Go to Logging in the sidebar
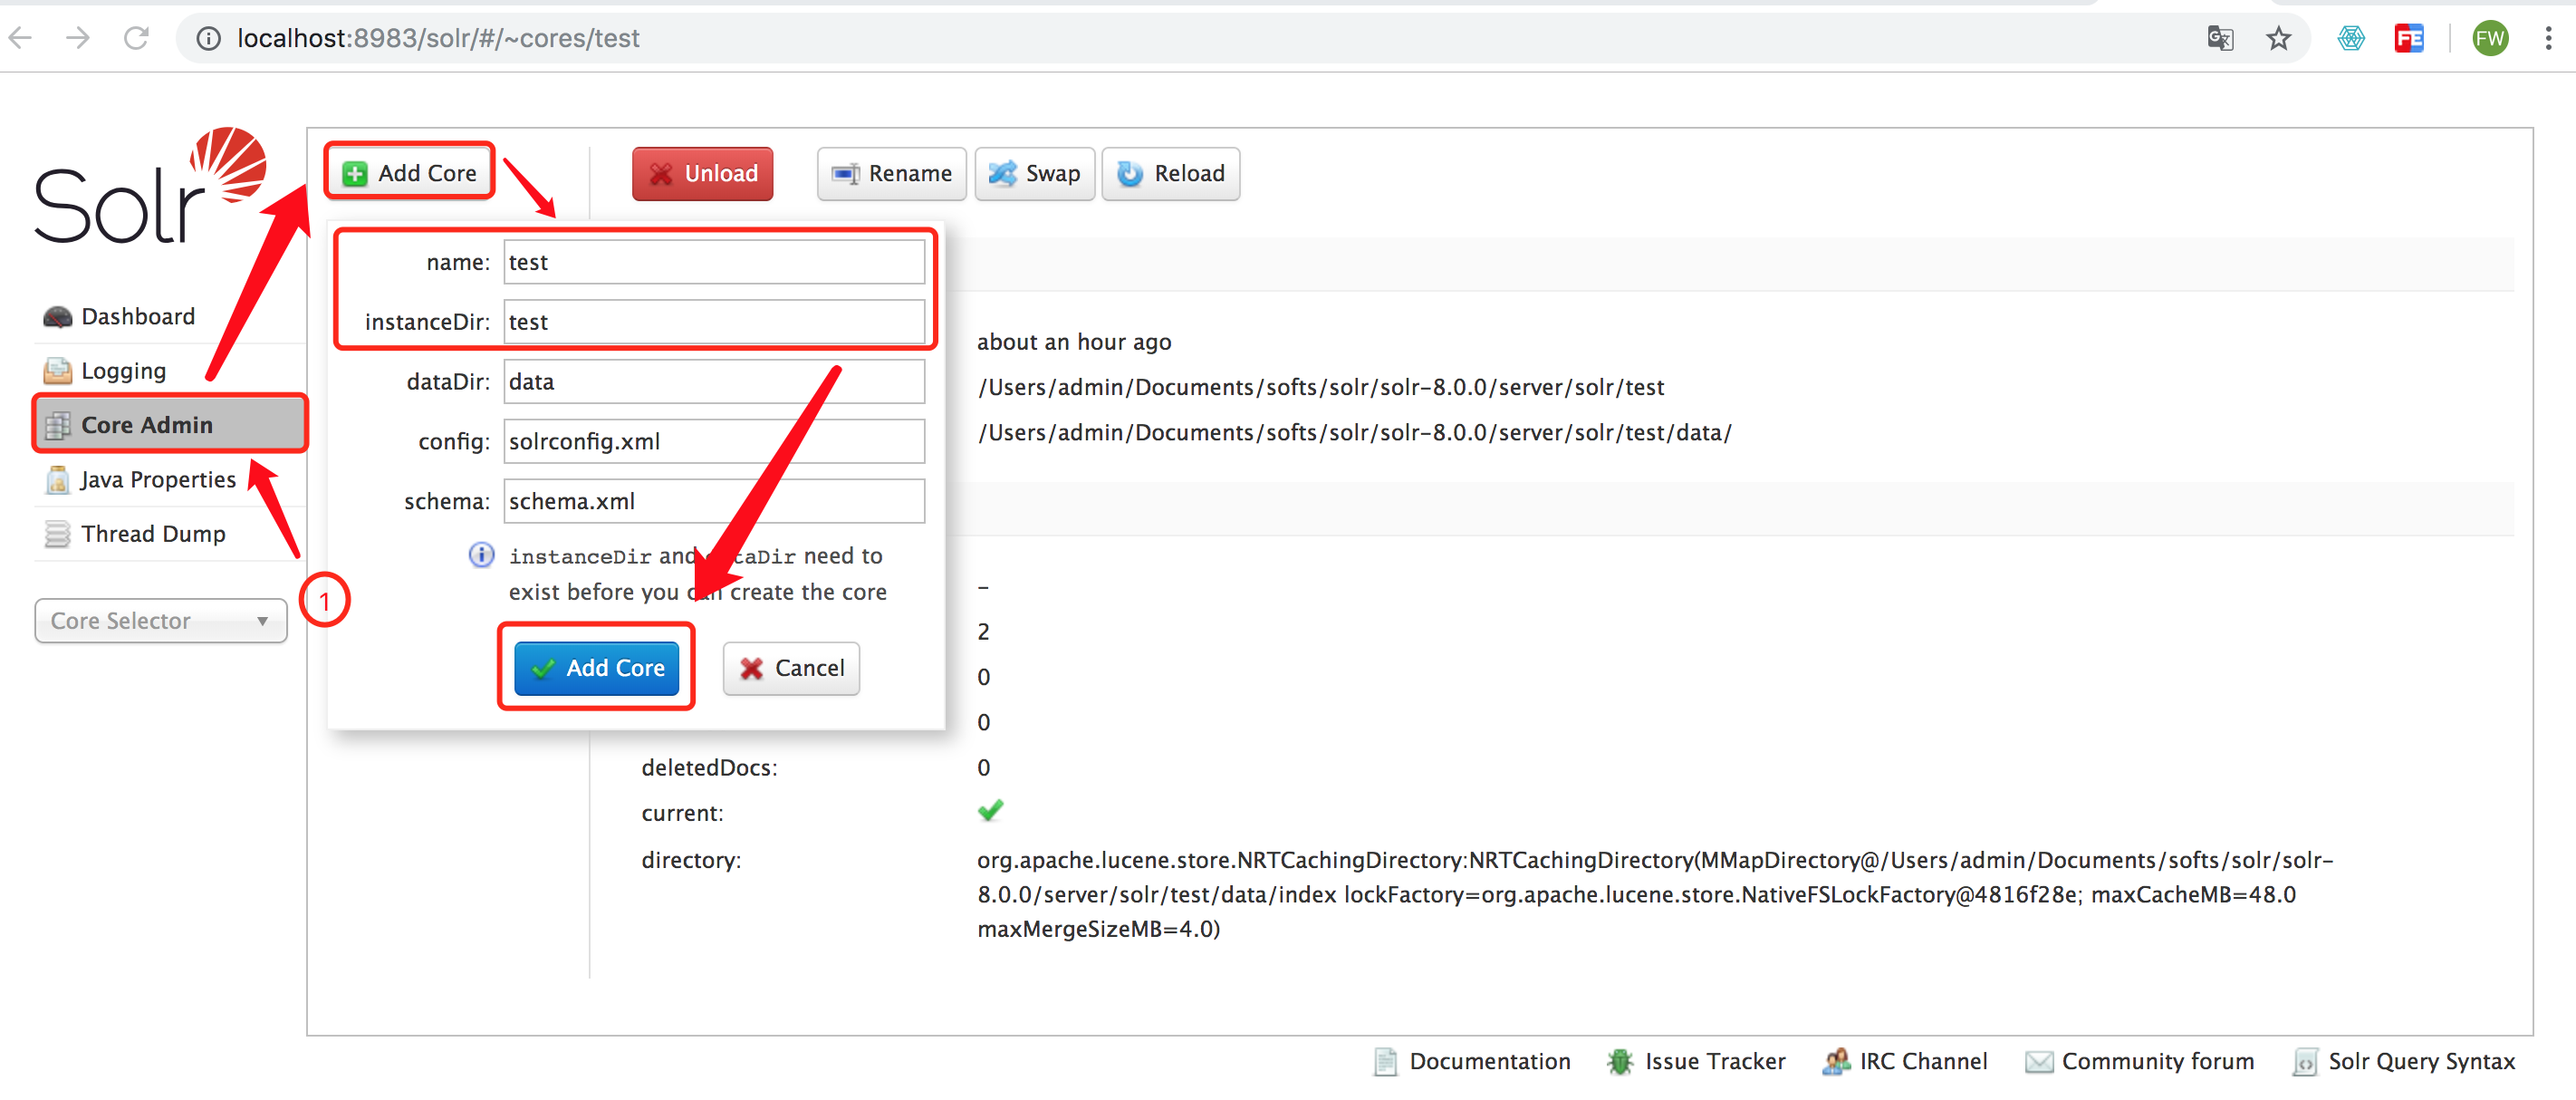This screenshot has height=1100, width=2576. [123, 371]
